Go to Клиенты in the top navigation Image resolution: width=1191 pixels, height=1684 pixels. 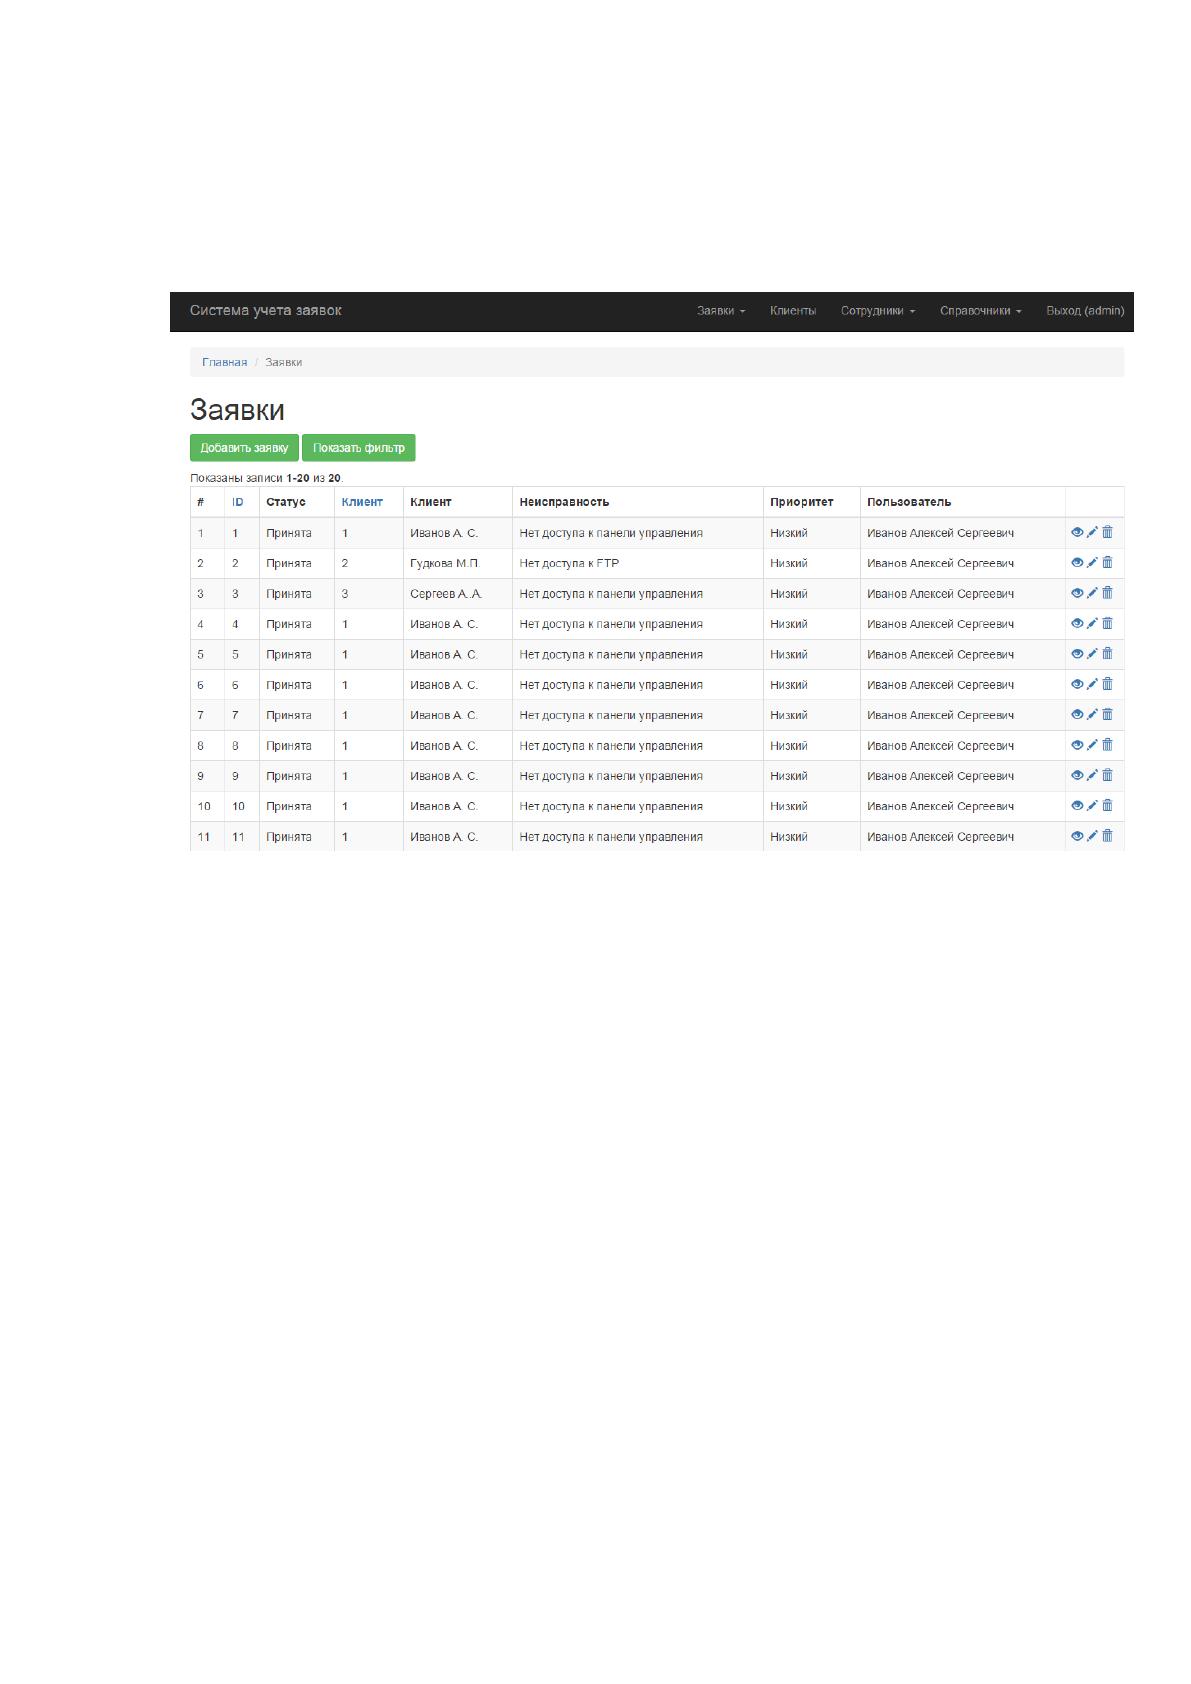(x=793, y=311)
